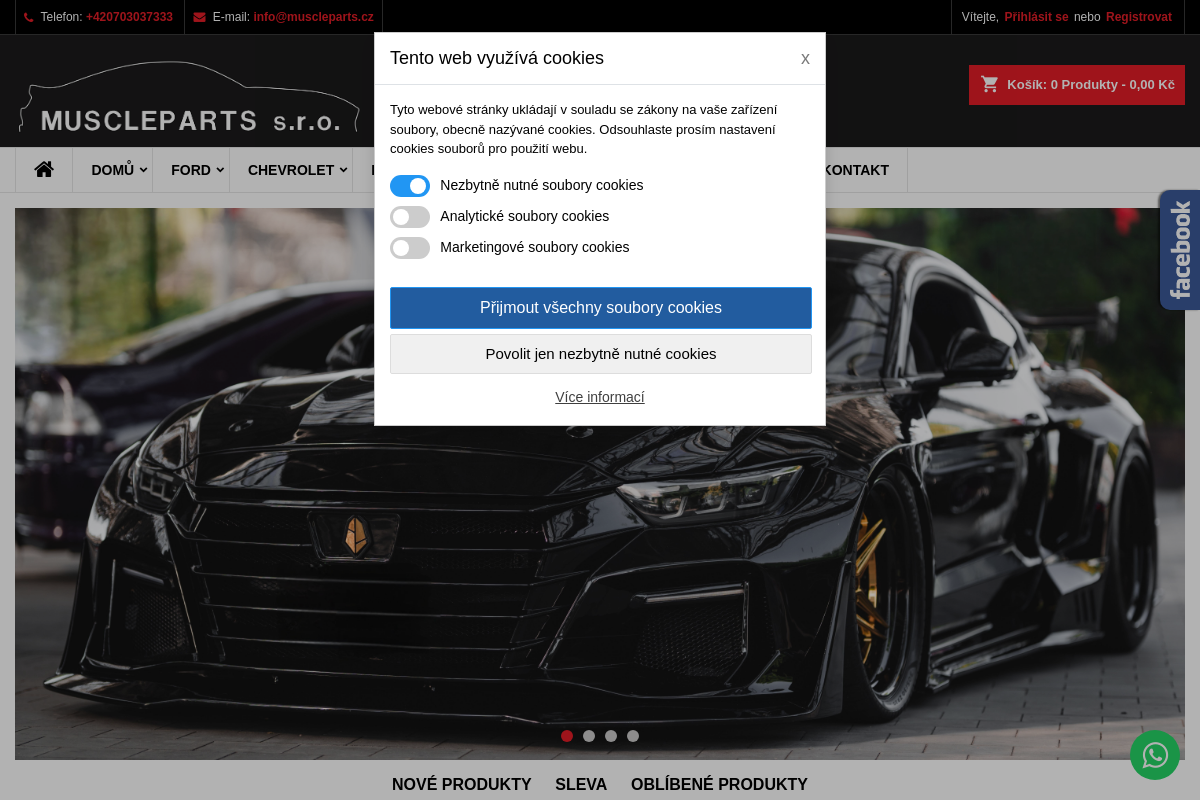Select the first slider dot
The height and width of the screenshot is (800, 1200).
point(567,736)
